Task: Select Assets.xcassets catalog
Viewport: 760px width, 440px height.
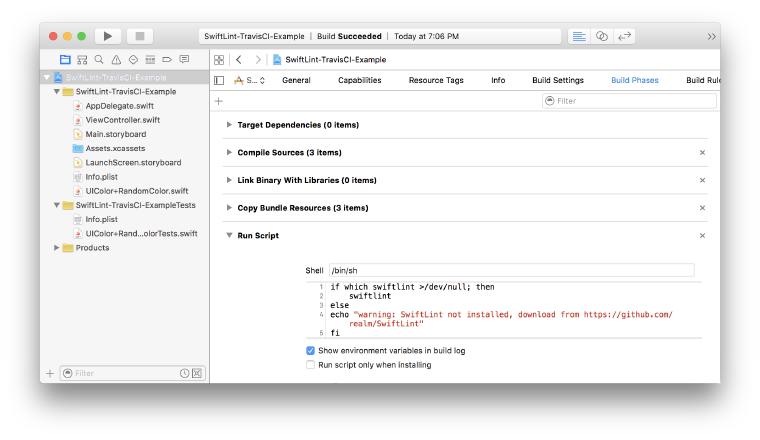Action: point(115,148)
